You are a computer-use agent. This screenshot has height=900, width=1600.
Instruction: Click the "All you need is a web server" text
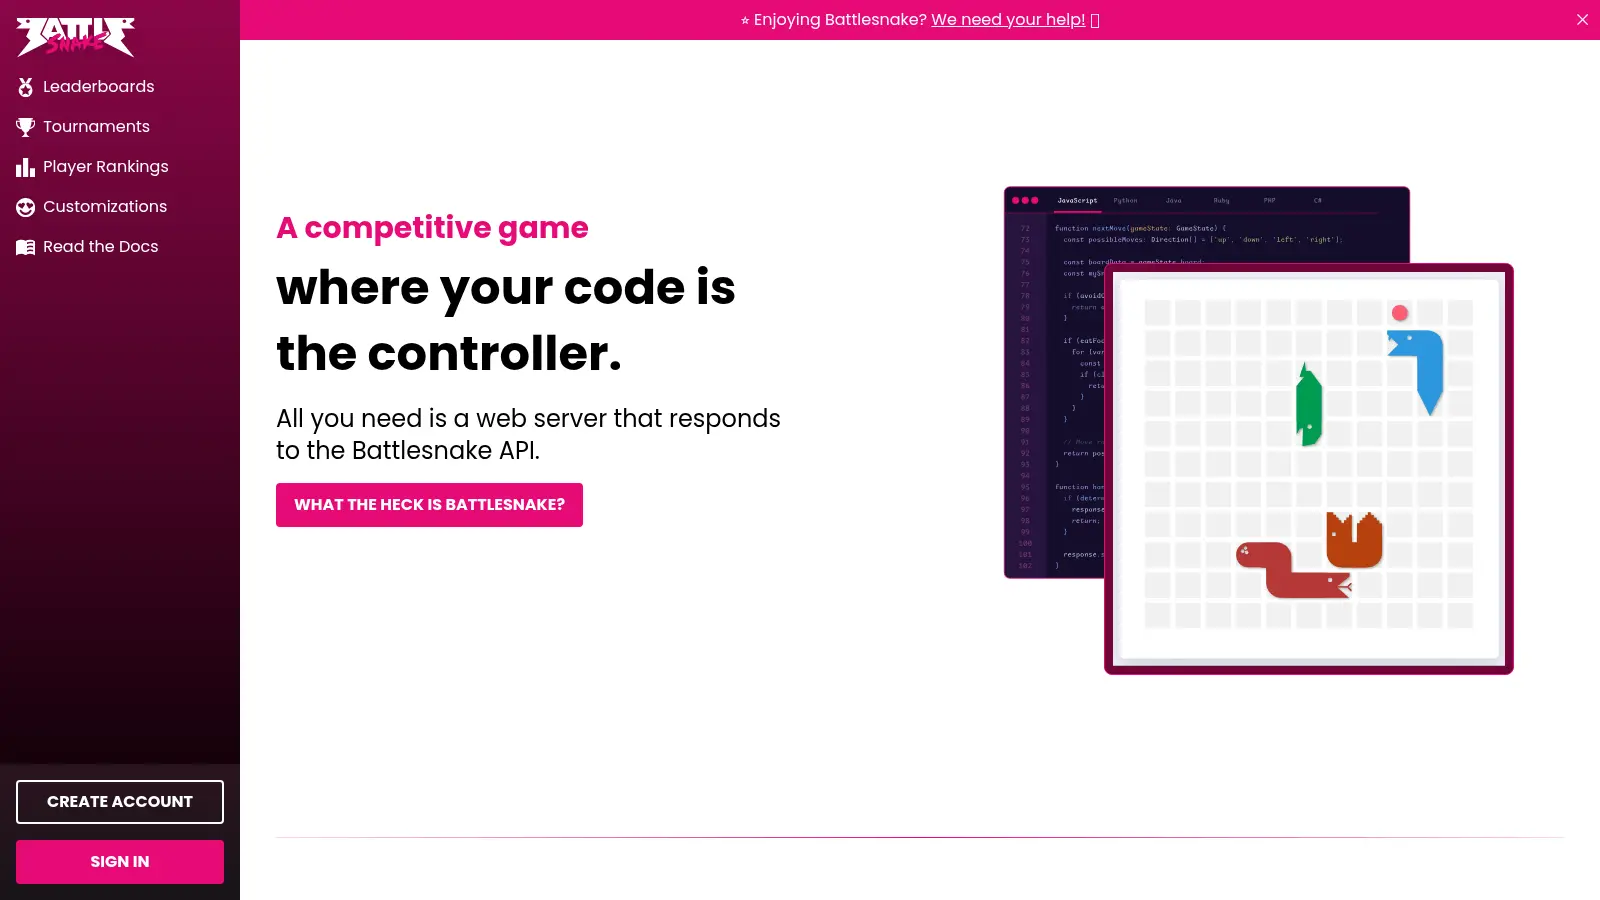pos(528,434)
